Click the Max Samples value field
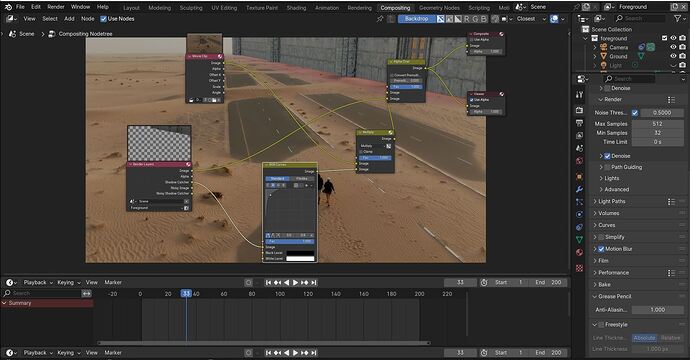Image resolution: width=690 pixels, height=360 pixels. click(657, 124)
